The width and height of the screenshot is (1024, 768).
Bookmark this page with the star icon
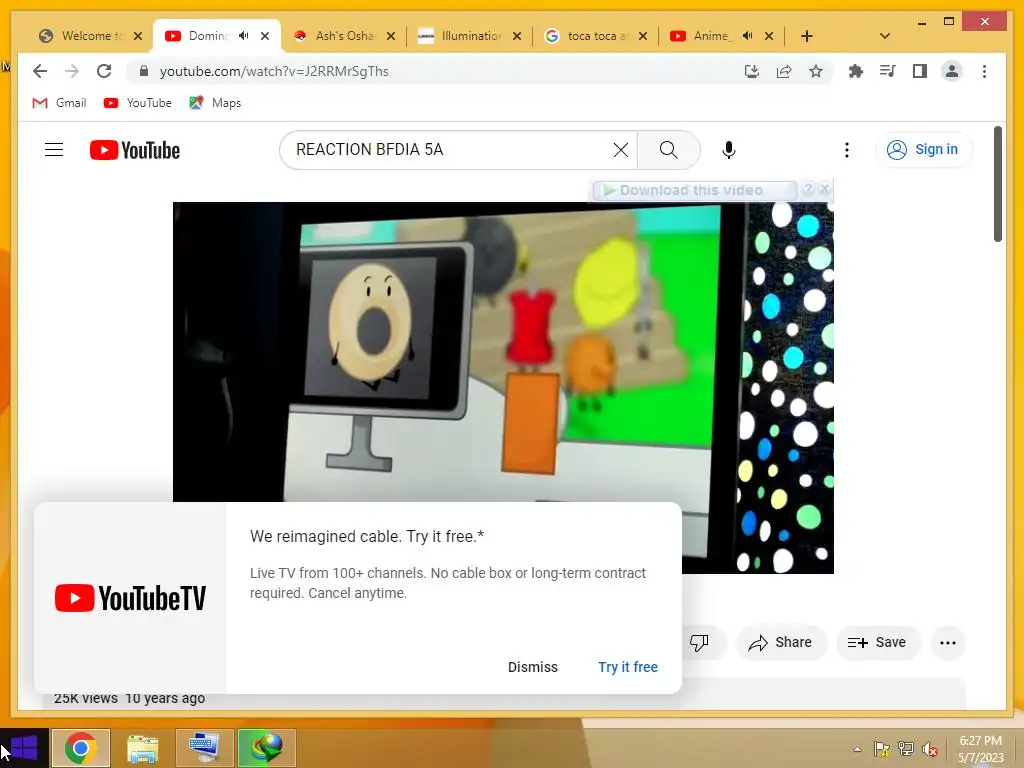click(x=816, y=71)
